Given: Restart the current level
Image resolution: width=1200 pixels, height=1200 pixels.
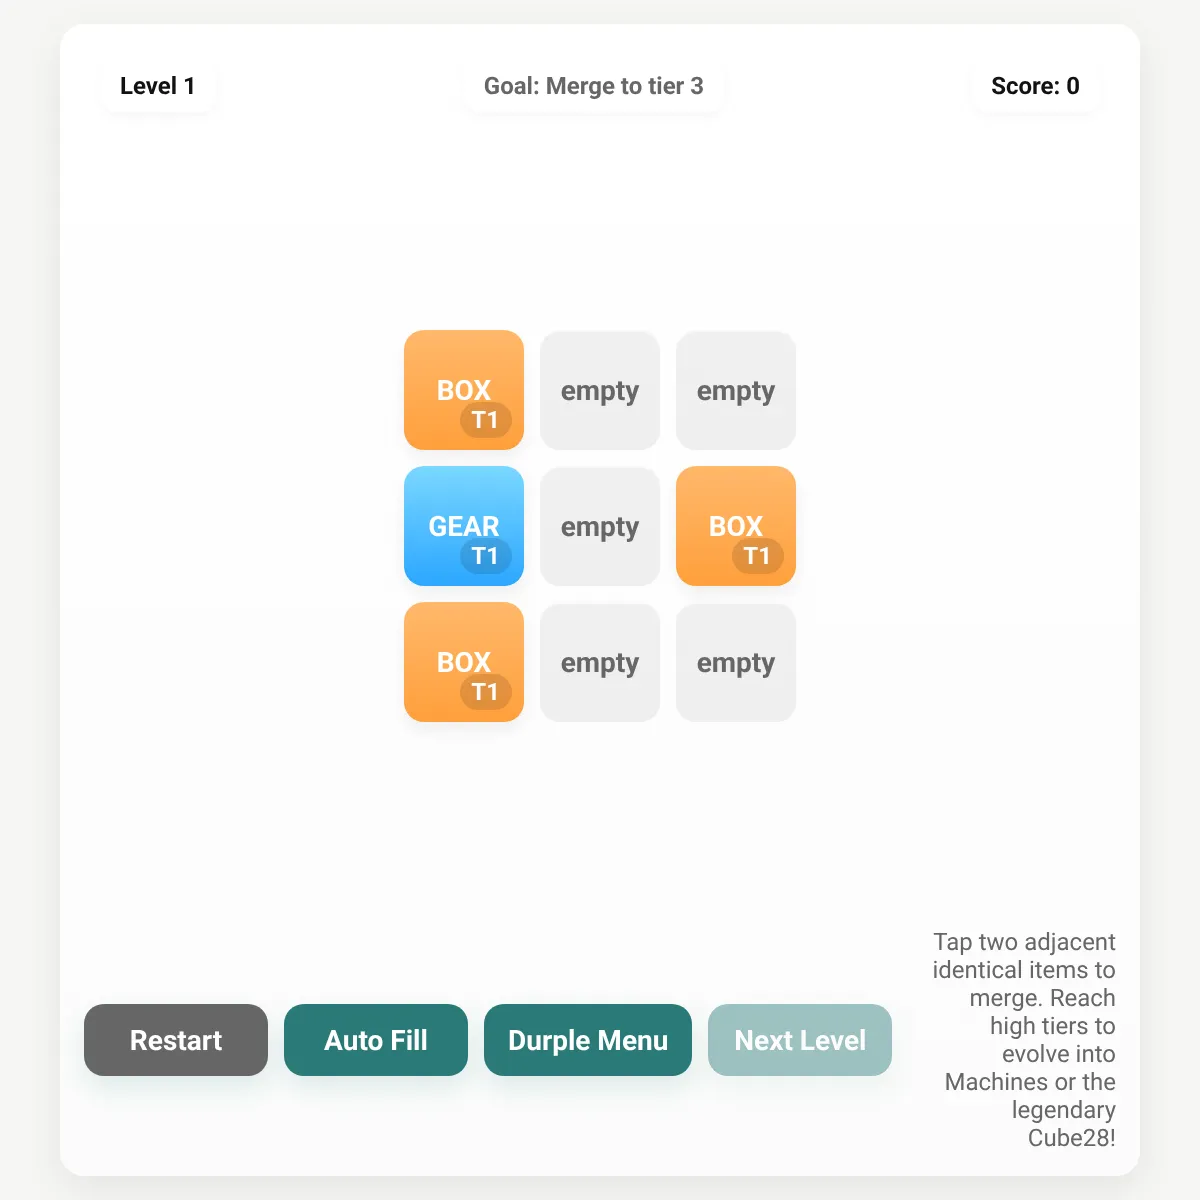Looking at the screenshot, I should [176, 1040].
